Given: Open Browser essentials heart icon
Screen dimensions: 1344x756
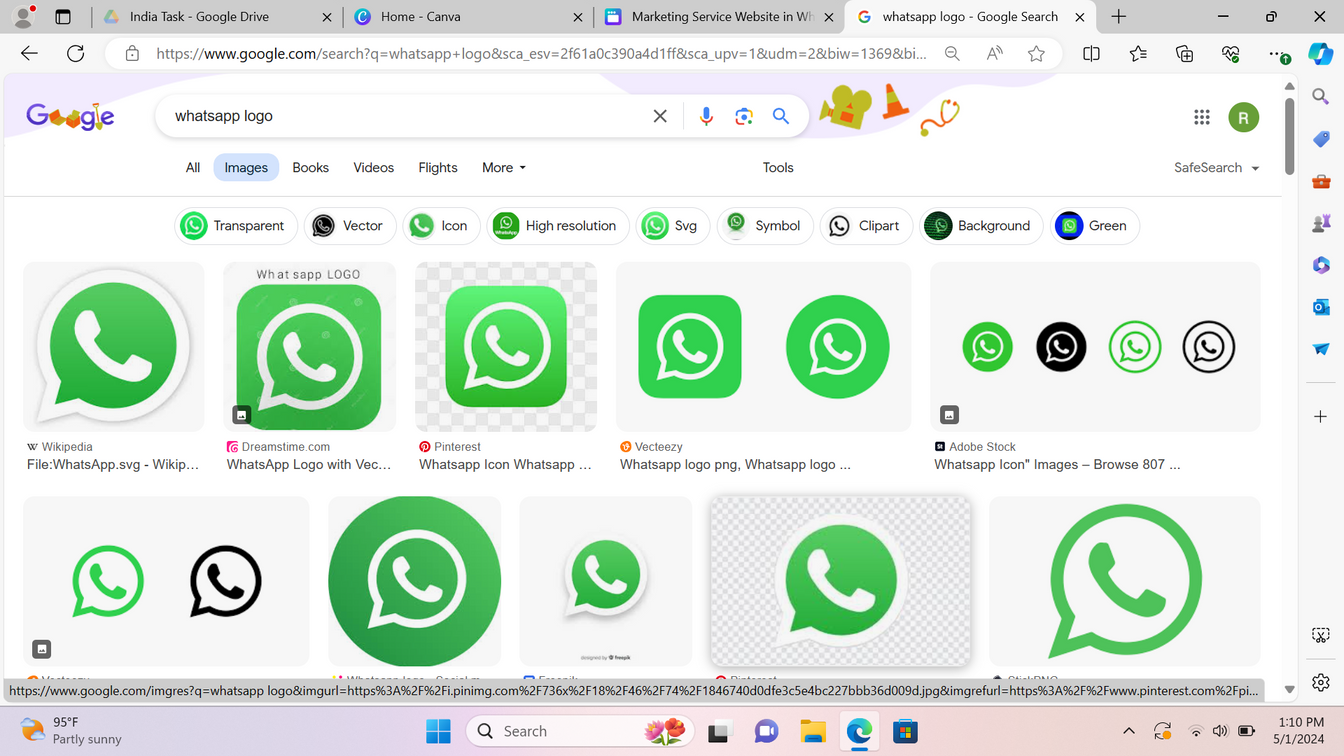Looking at the screenshot, I should (x=1231, y=54).
